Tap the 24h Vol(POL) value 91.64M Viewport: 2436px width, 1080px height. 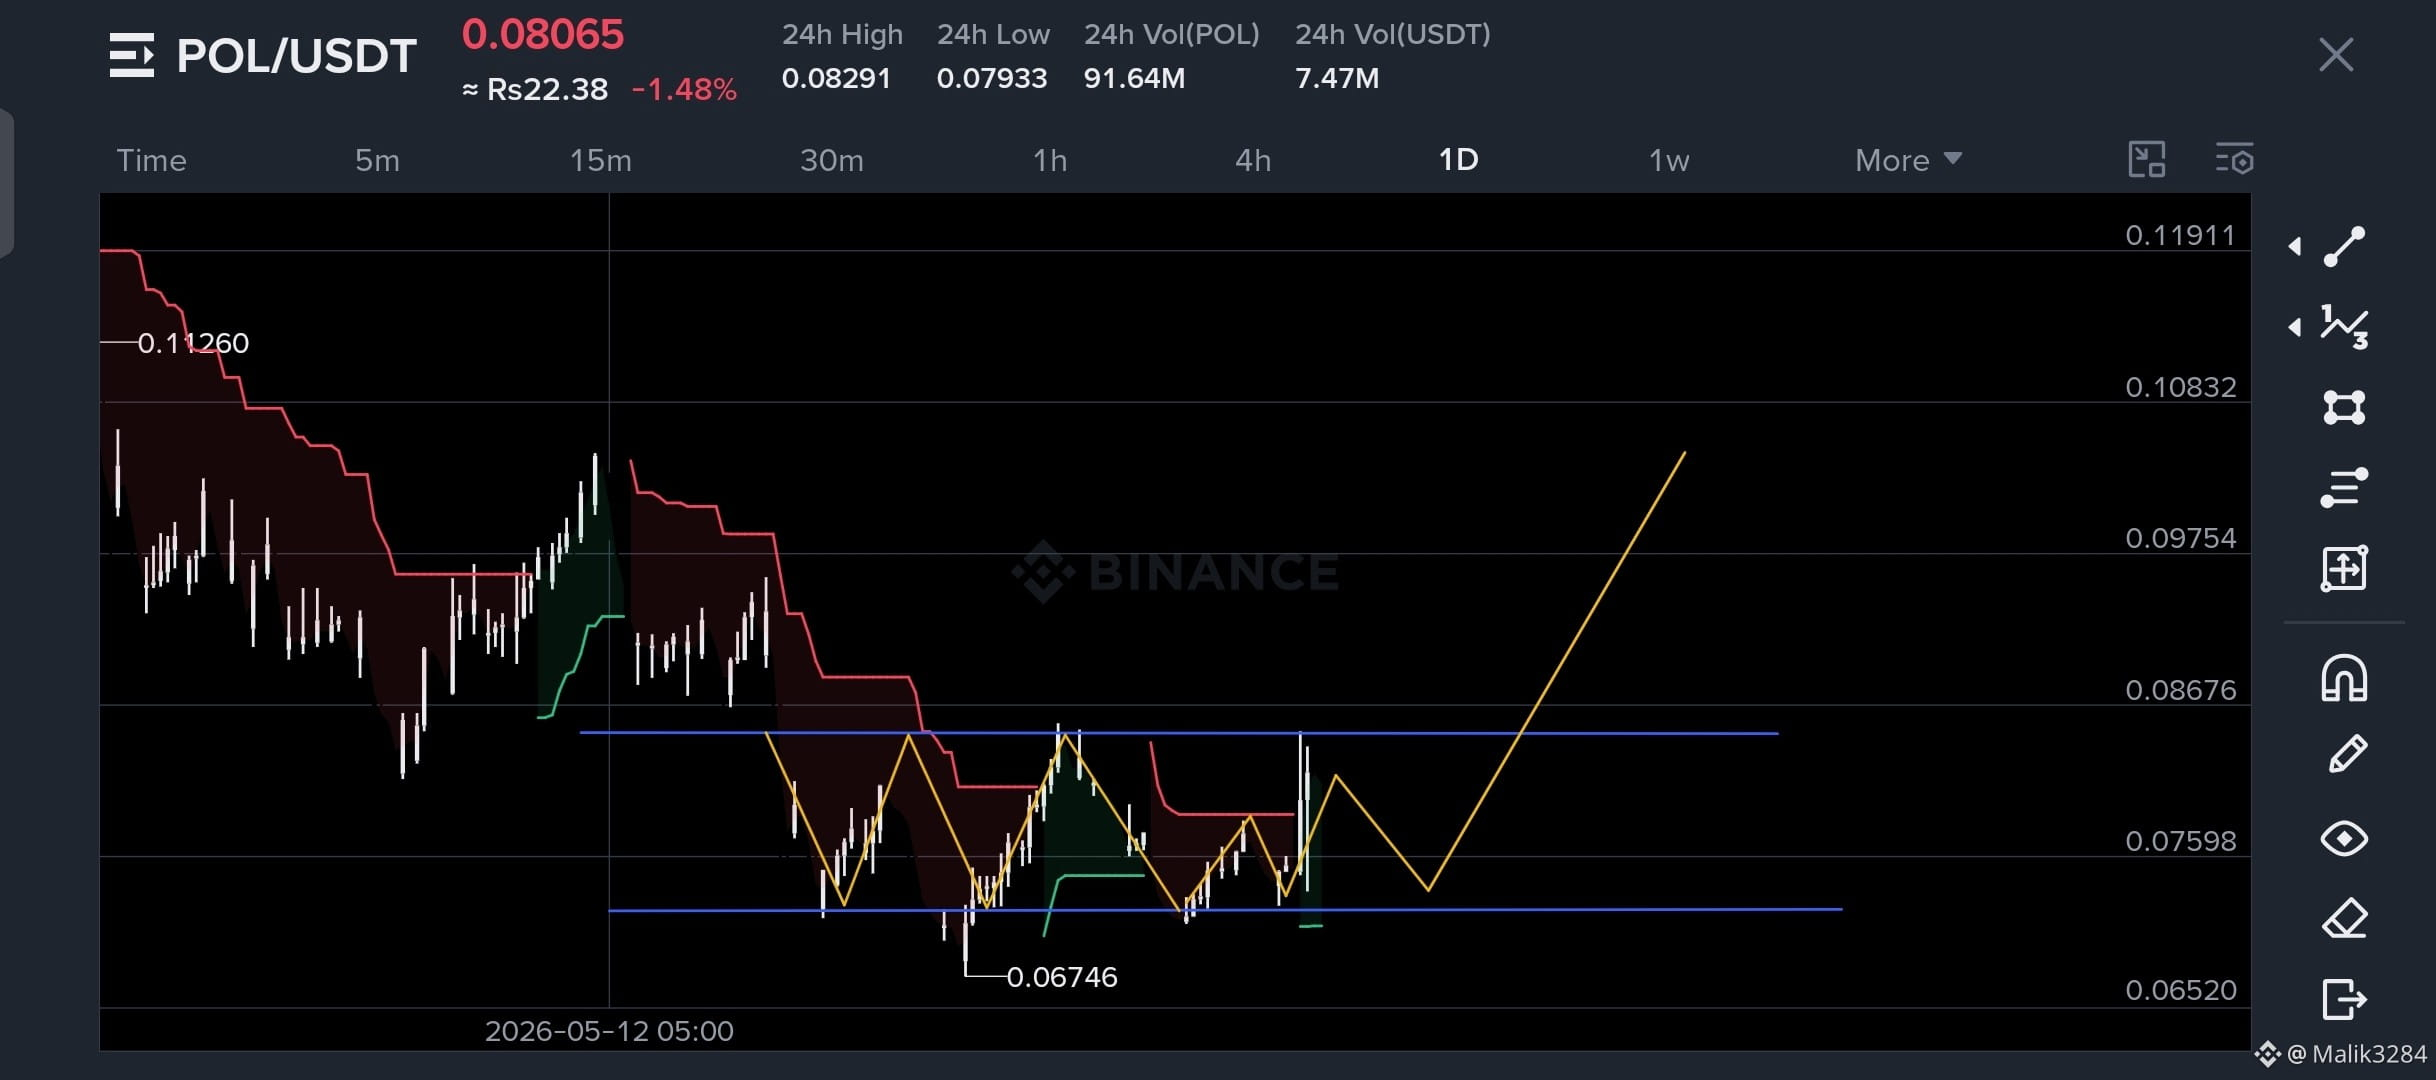(1134, 78)
